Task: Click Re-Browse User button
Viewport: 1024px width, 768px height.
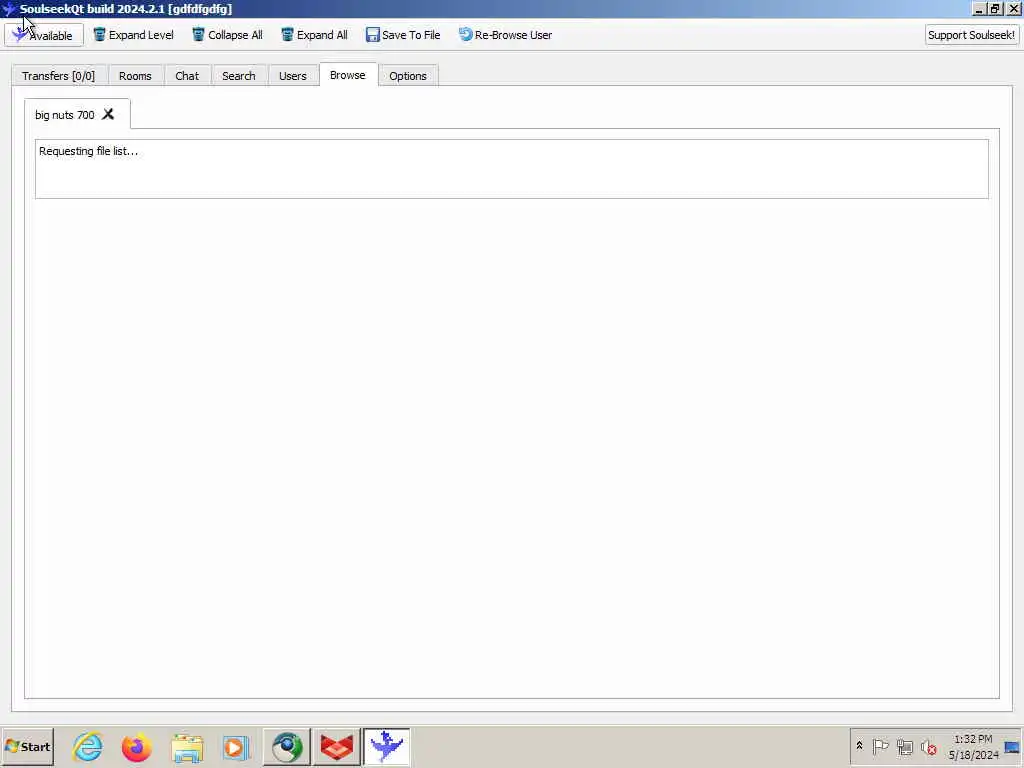Action: pos(505,35)
